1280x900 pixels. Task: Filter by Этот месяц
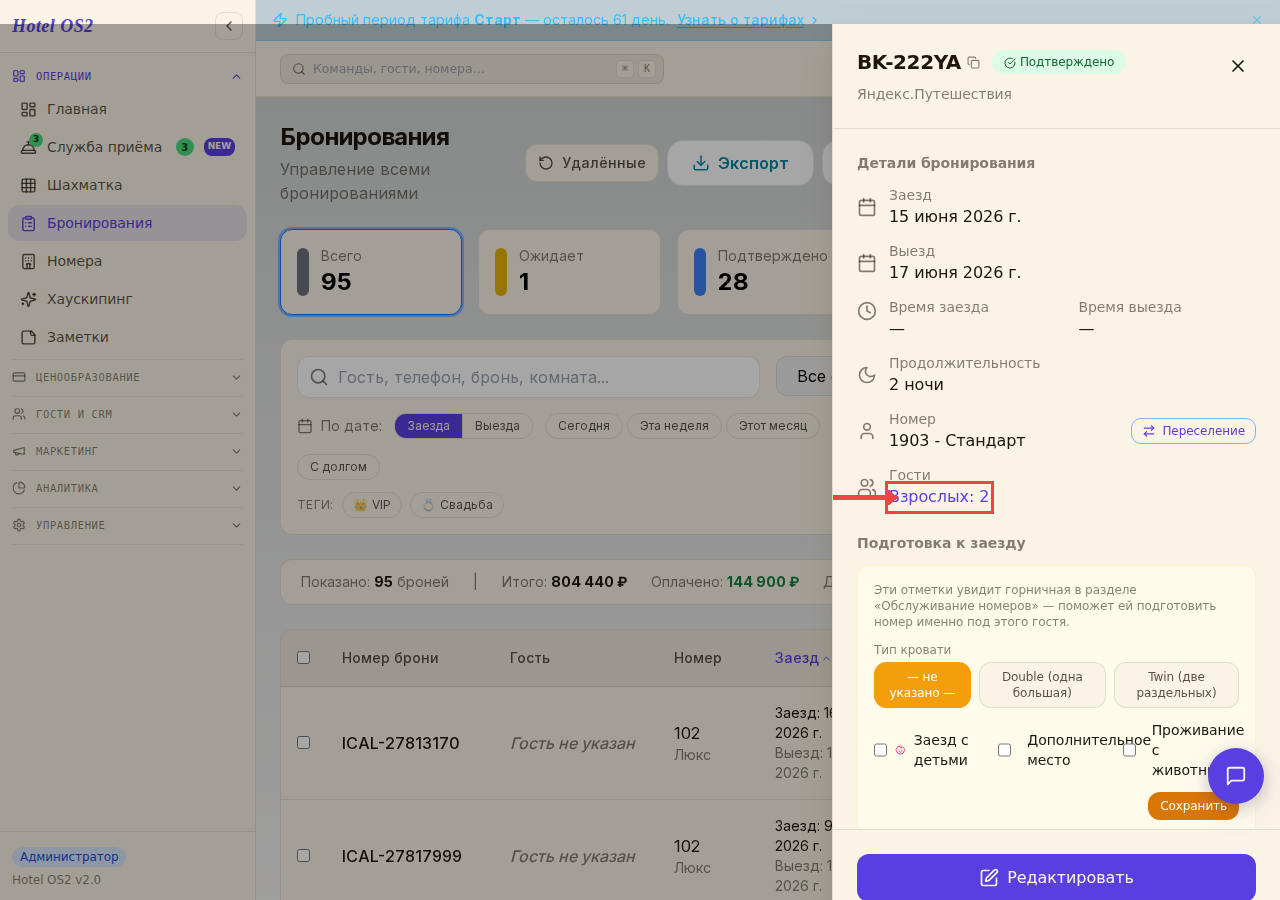coord(773,426)
